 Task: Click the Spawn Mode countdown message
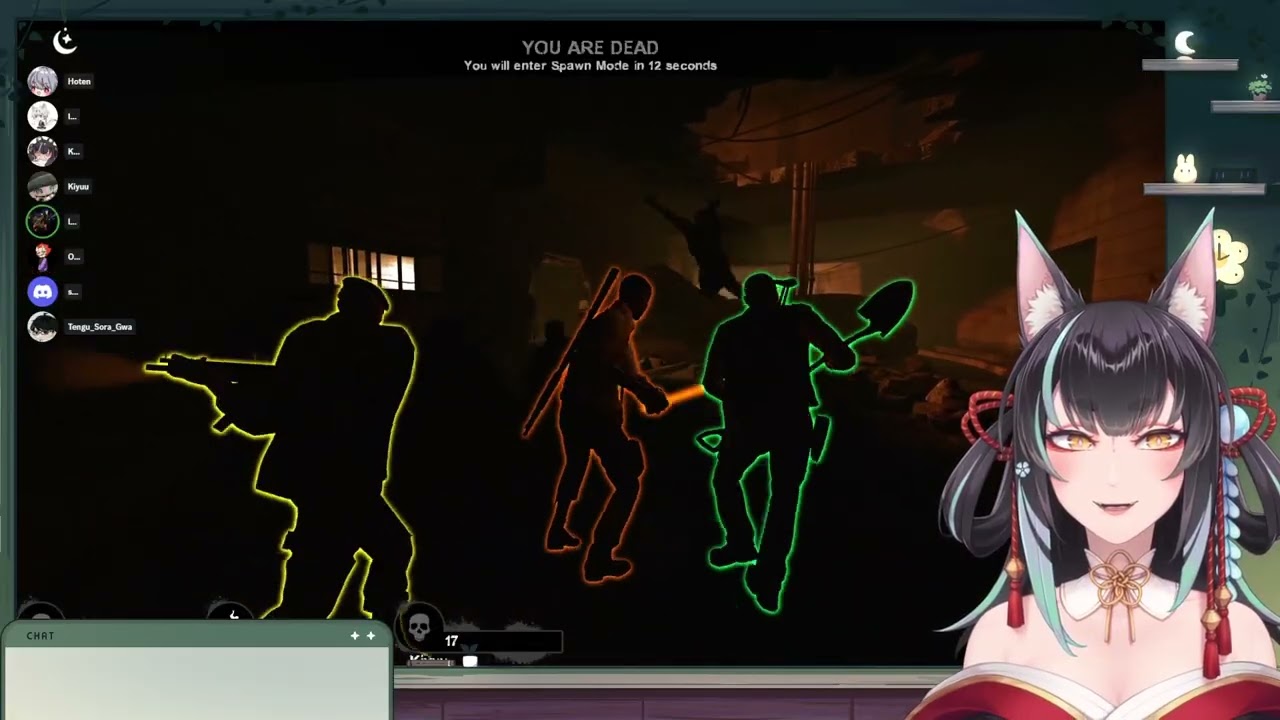(x=590, y=65)
